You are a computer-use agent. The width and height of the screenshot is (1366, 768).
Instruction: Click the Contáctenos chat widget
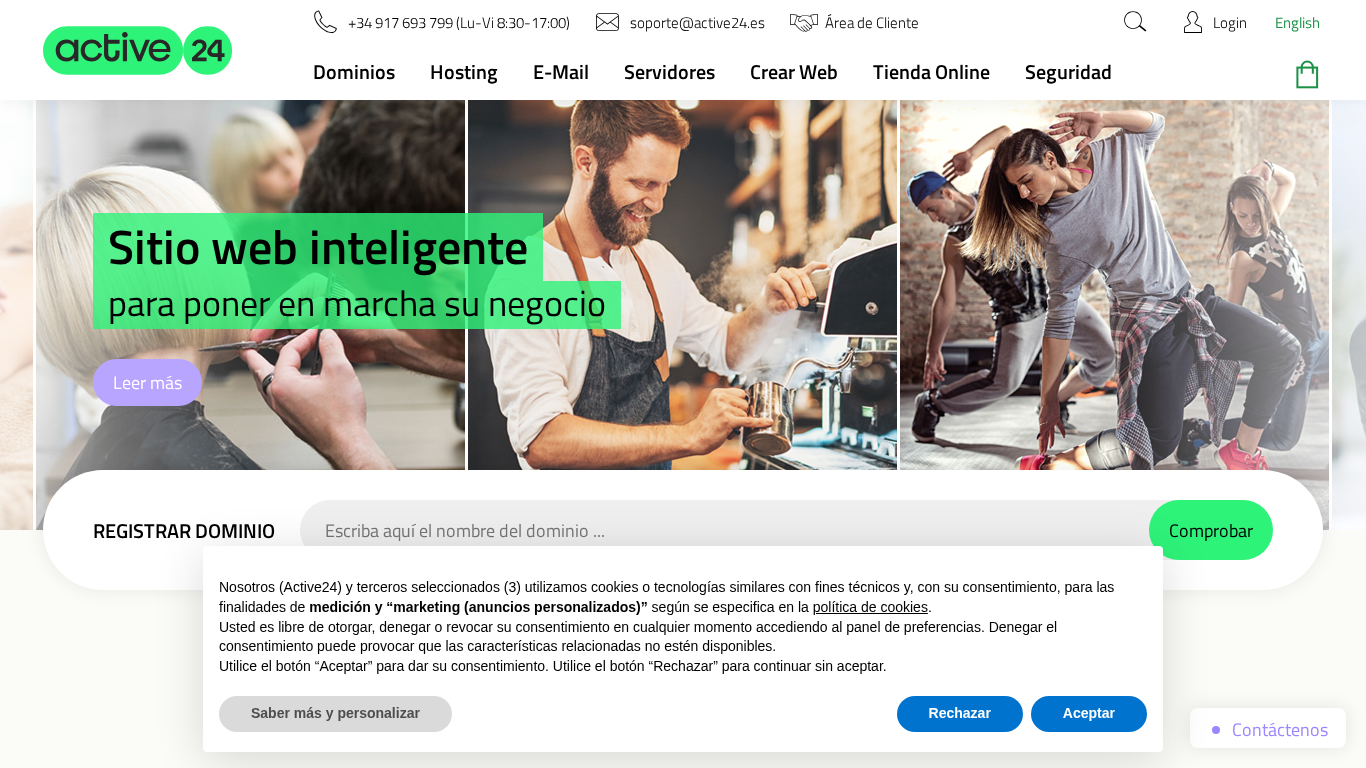[1268, 729]
